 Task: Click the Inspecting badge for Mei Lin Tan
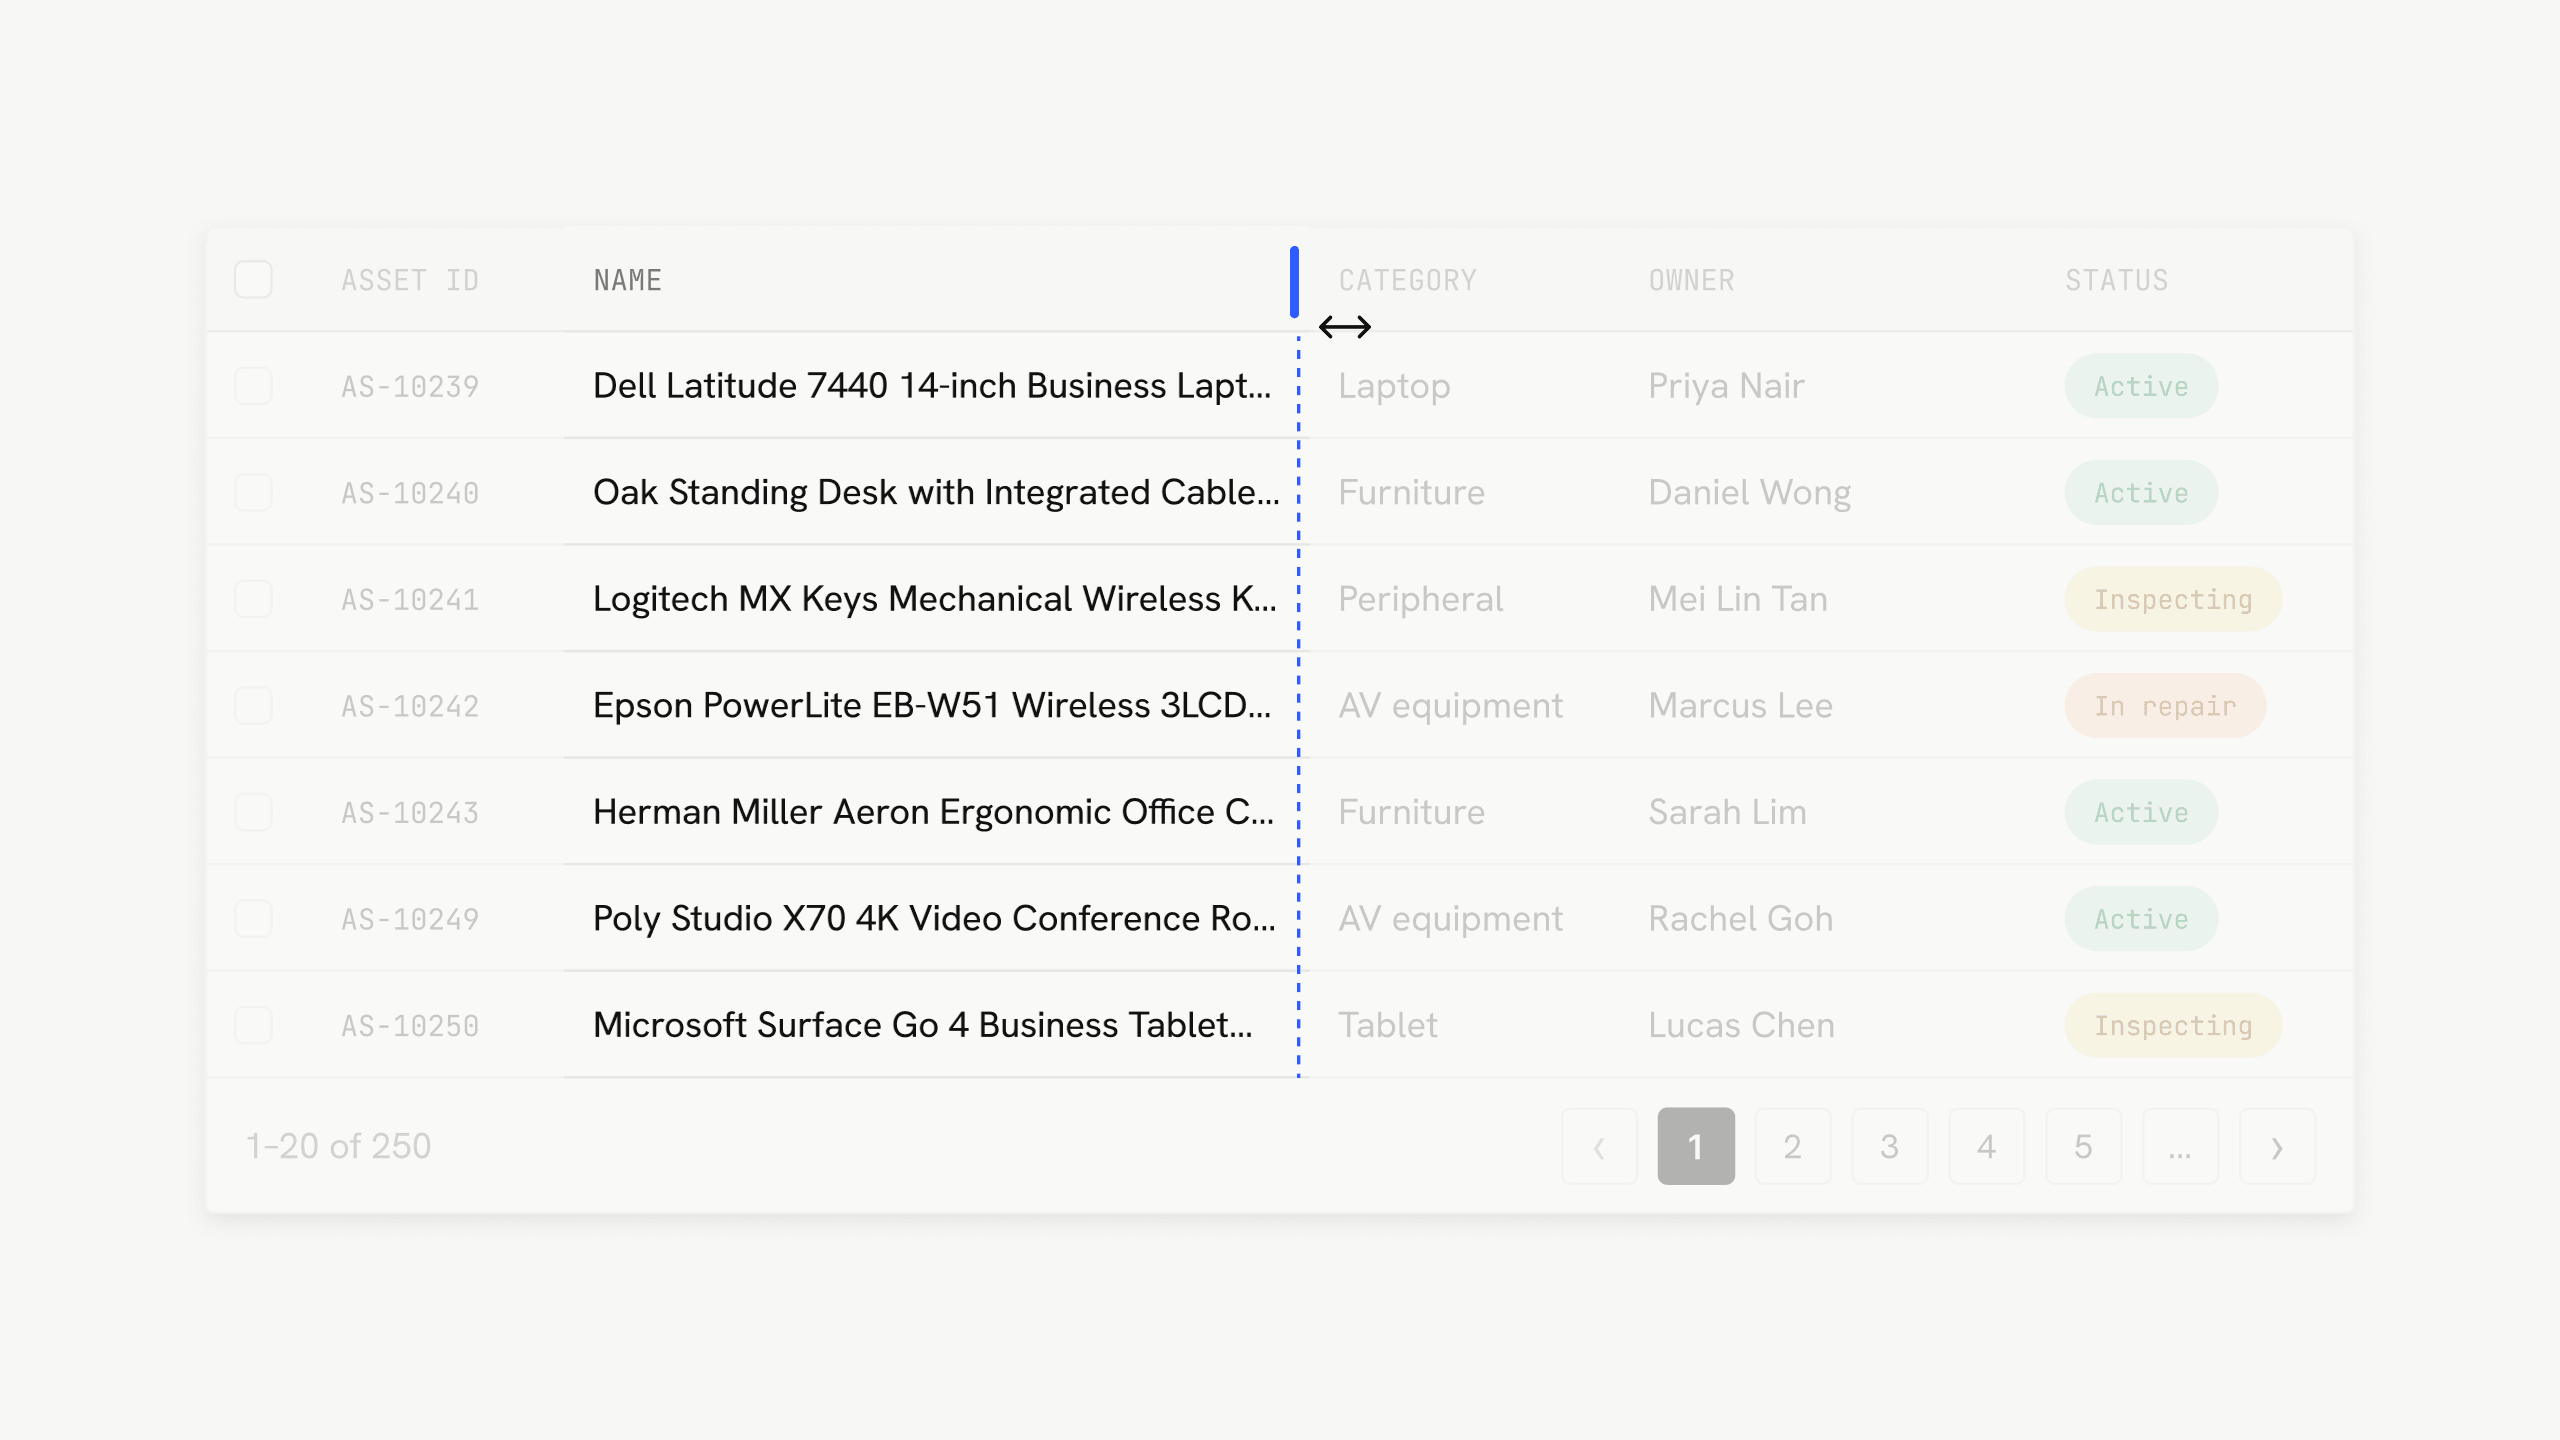2173,599
